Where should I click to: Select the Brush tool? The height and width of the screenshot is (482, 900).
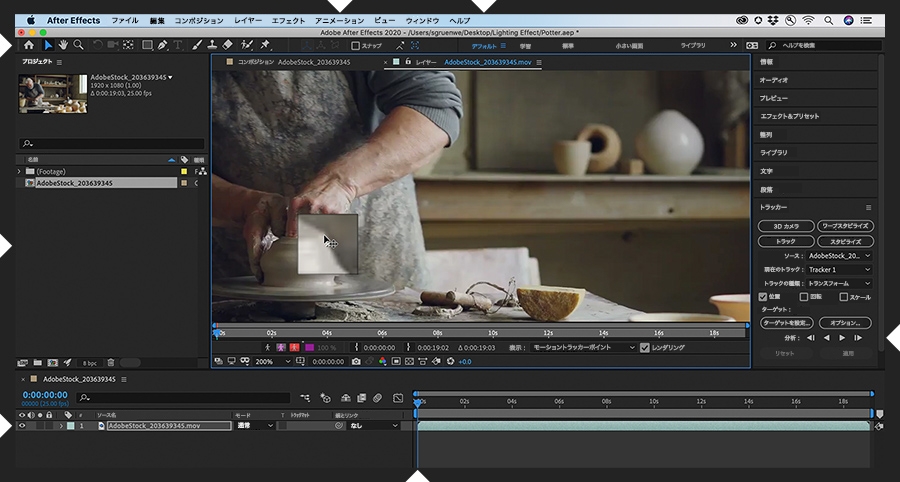point(197,45)
